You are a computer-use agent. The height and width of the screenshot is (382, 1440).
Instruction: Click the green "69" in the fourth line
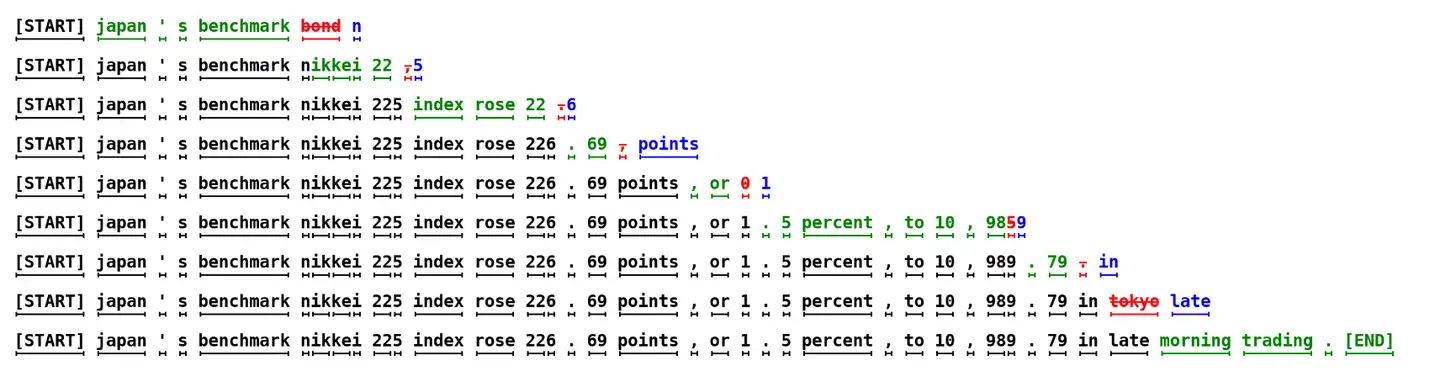(x=597, y=144)
